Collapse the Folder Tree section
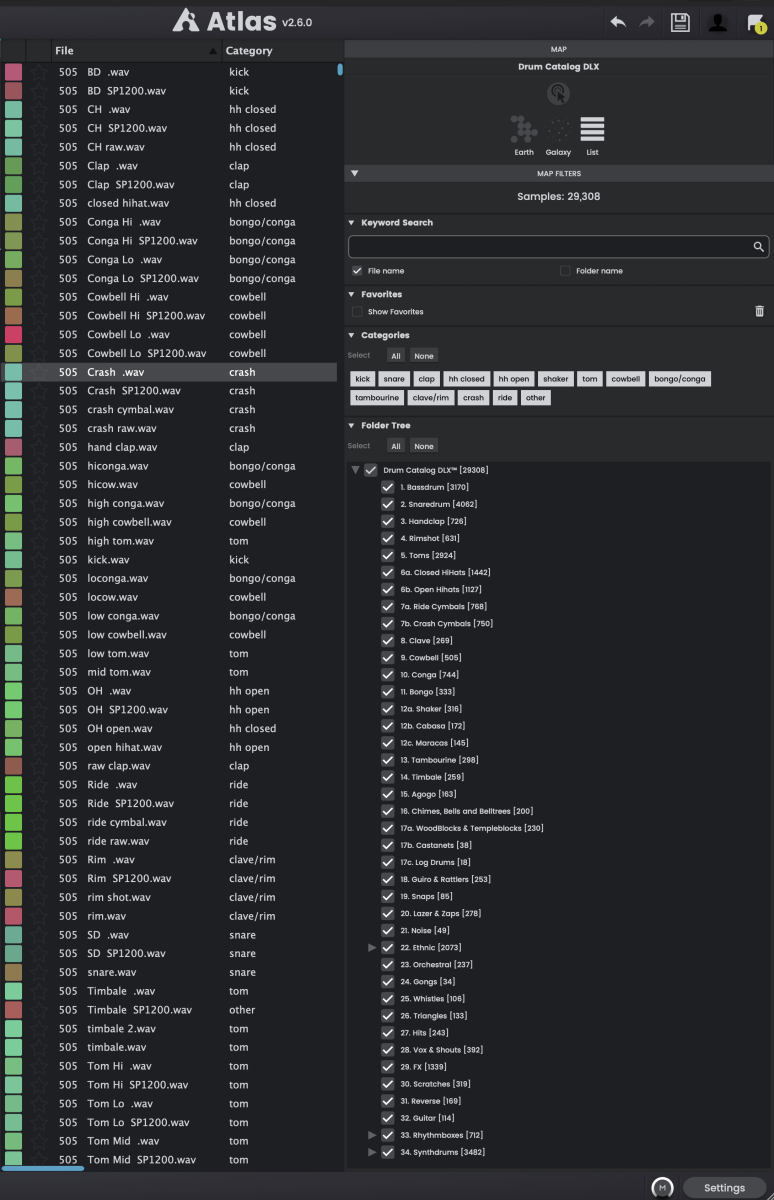This screenshot has width=774, height=1200. tap(351, 426)
